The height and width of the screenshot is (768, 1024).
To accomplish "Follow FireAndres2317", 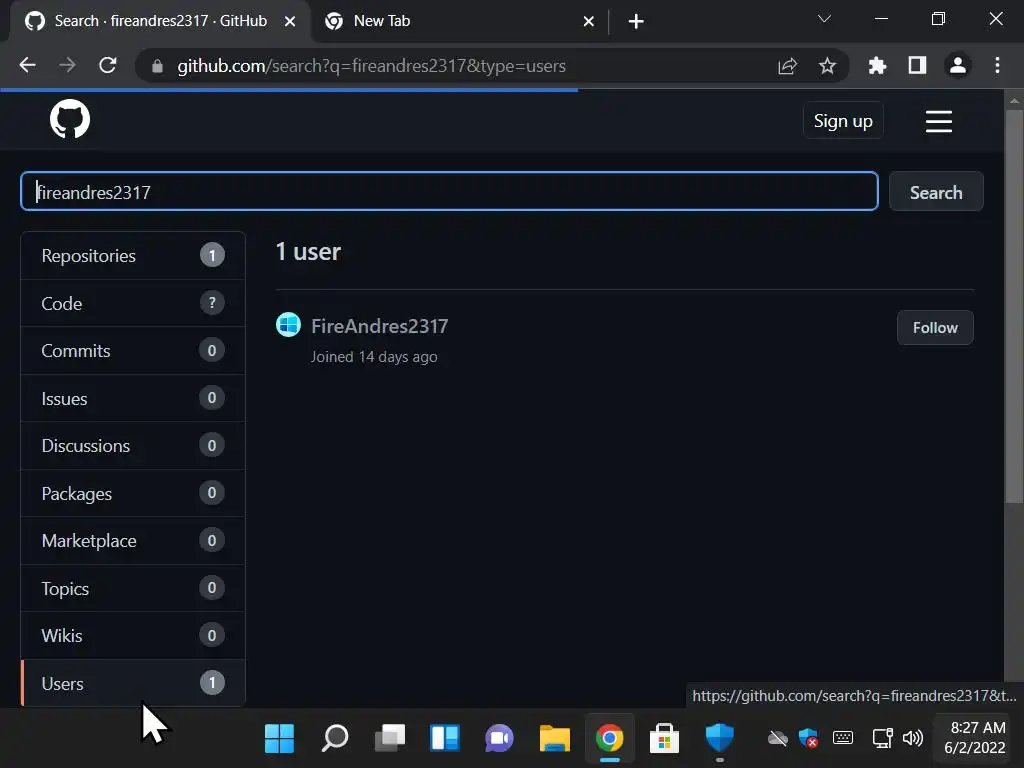I will coord(935,327).
